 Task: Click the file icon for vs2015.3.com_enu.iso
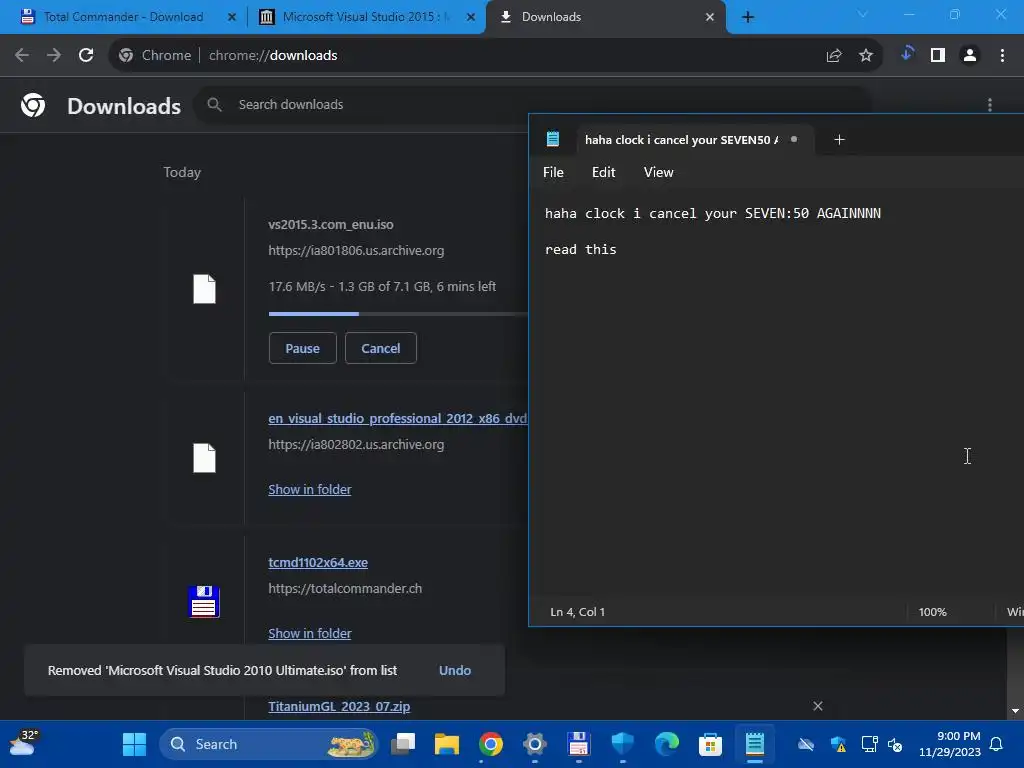204,289
